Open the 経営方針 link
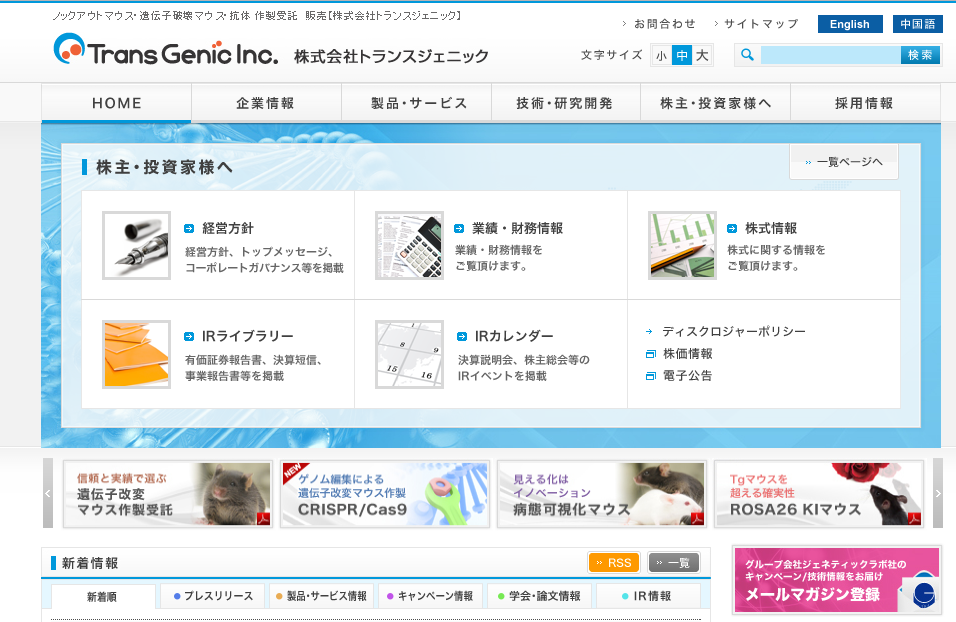This screenshot has width=956, height=622. pos(227,229)
